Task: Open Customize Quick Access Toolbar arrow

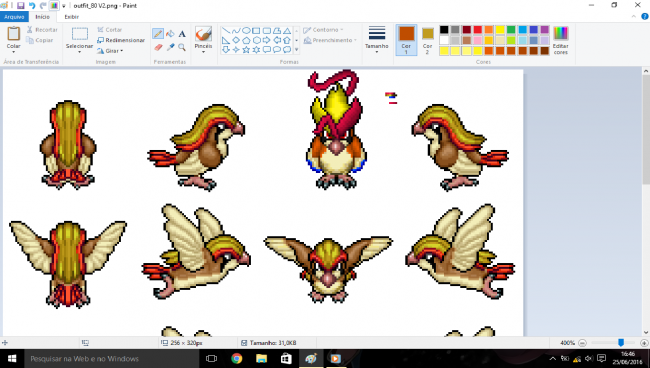Action: 64,6
